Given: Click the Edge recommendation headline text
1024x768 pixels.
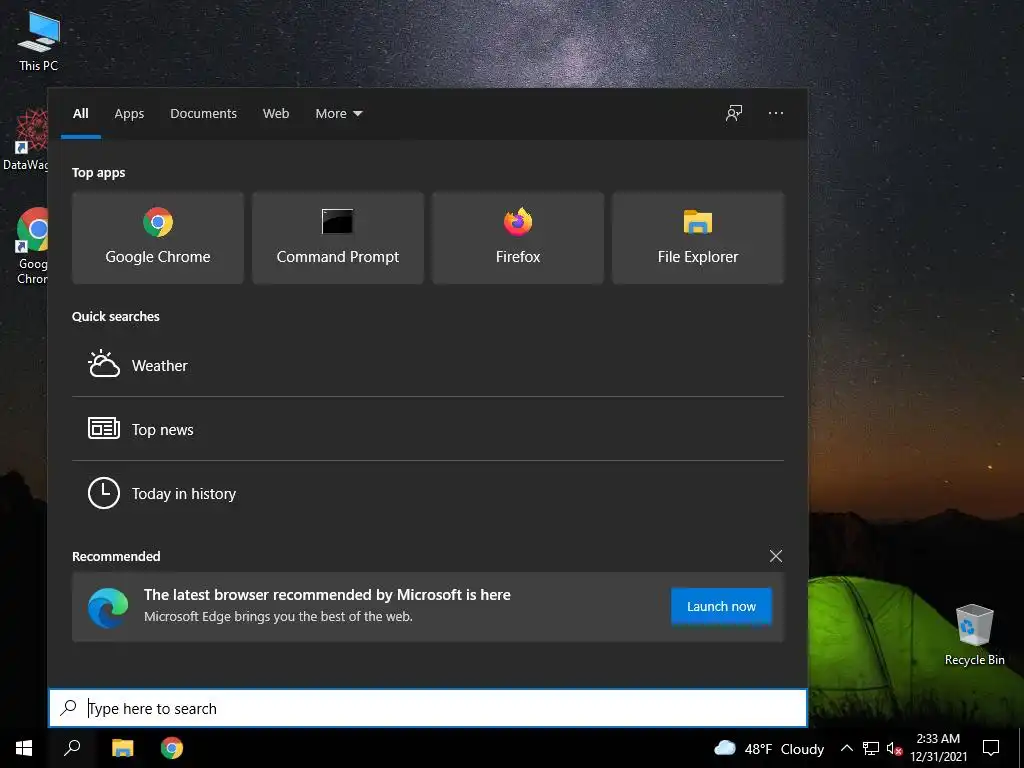Looking at the screenshot, I should (327, 594).
